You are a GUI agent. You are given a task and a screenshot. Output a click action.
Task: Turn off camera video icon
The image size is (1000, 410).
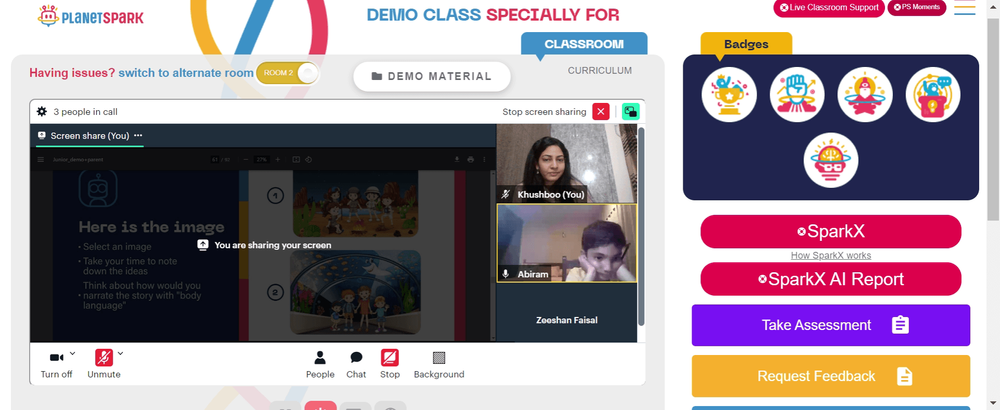click(56, 358)
